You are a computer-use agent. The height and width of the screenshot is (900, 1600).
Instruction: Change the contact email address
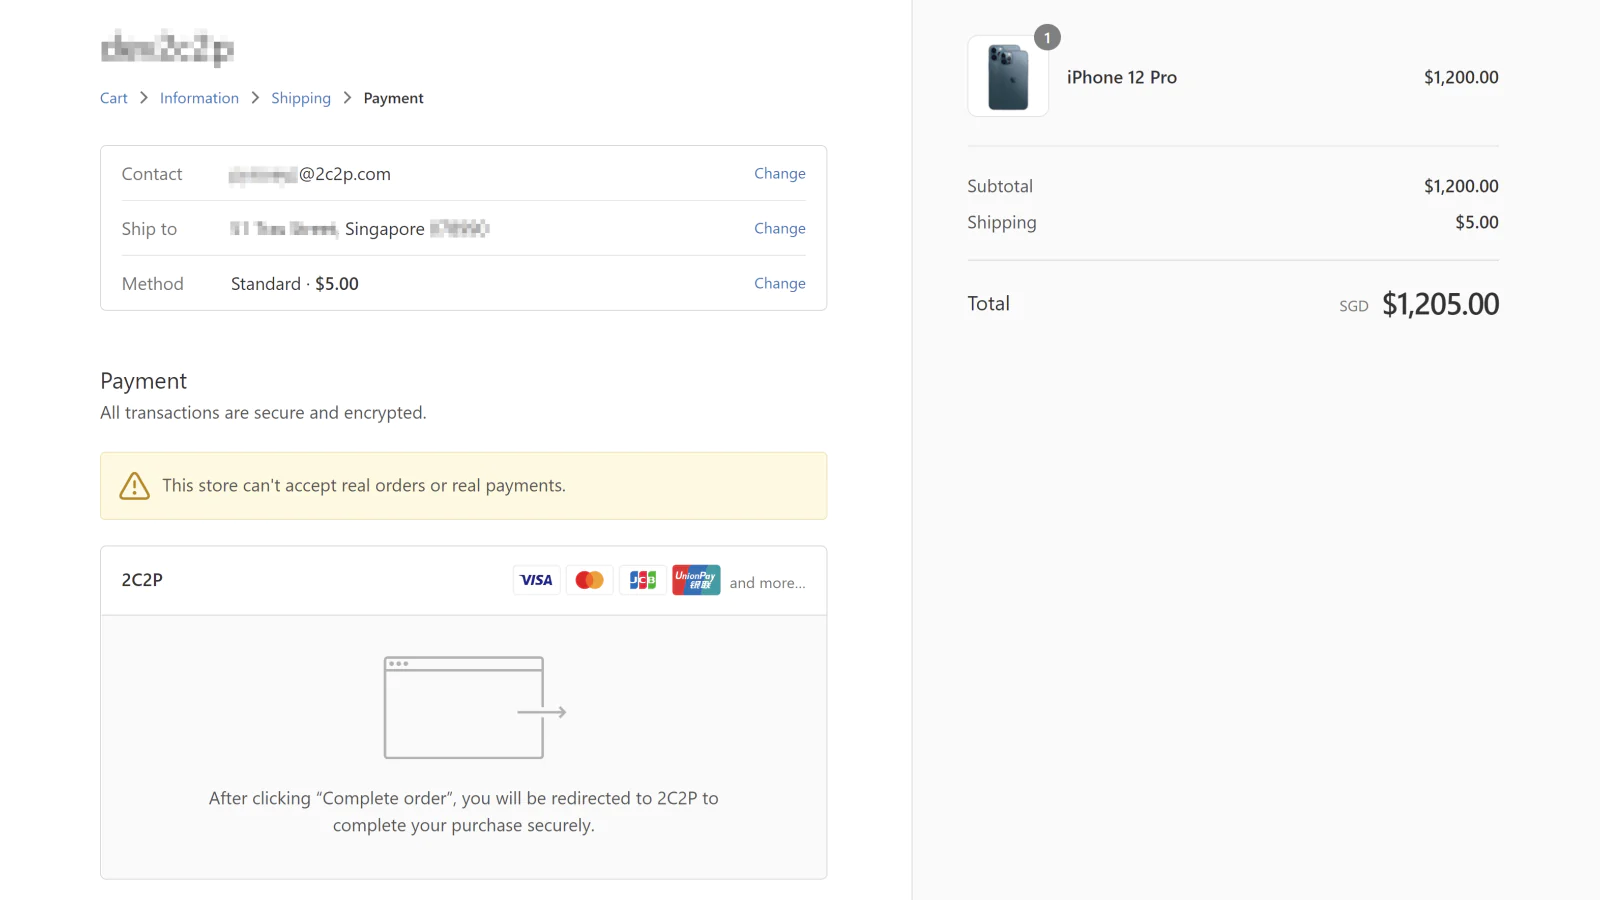point(779,173)
